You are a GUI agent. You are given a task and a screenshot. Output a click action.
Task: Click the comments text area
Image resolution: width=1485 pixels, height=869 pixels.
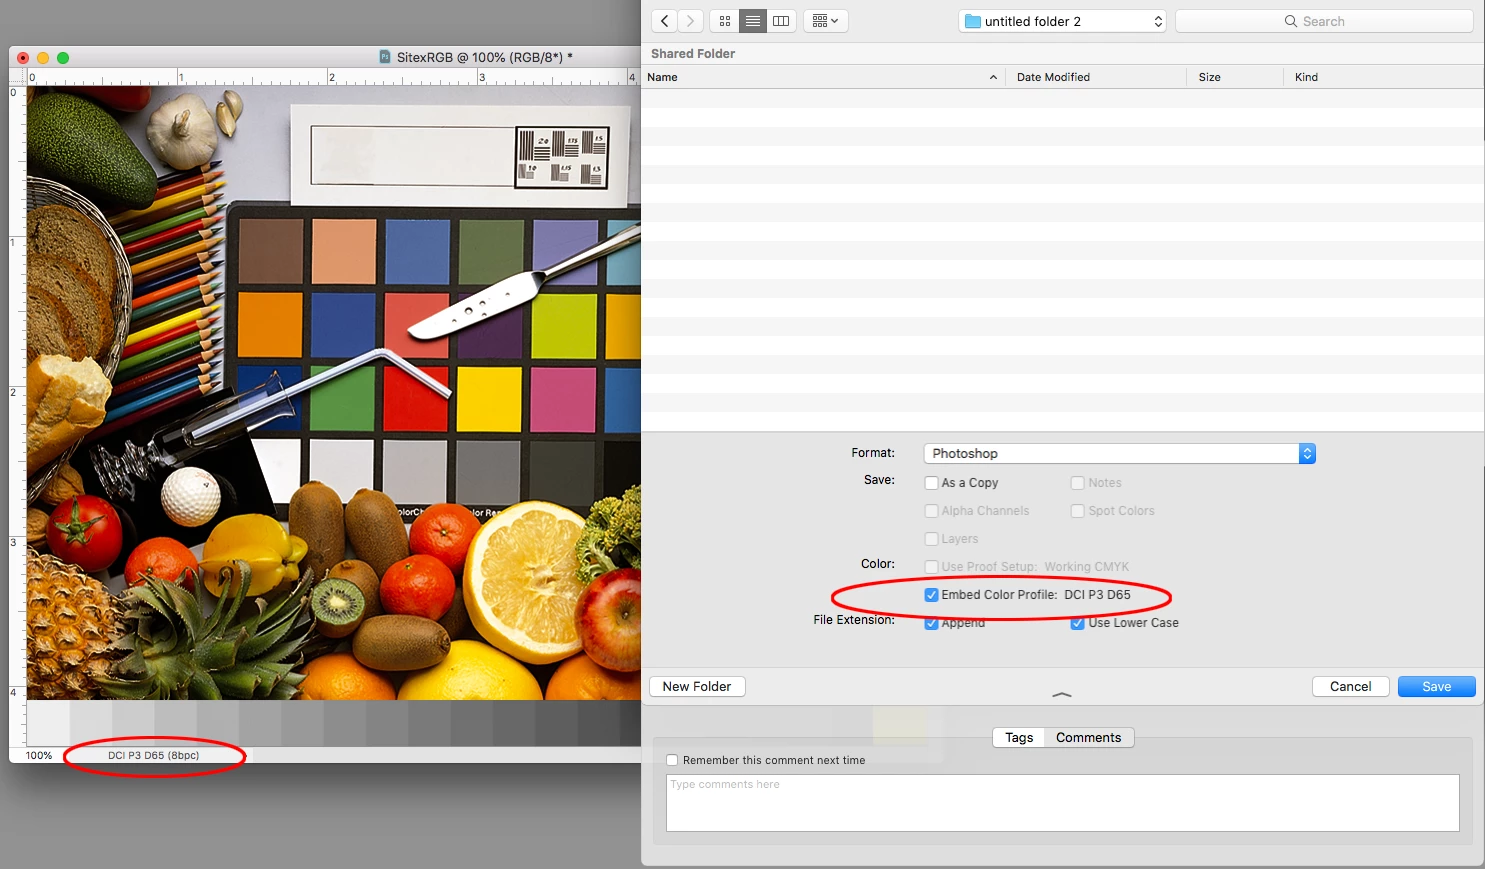(x=1063, y=803)
